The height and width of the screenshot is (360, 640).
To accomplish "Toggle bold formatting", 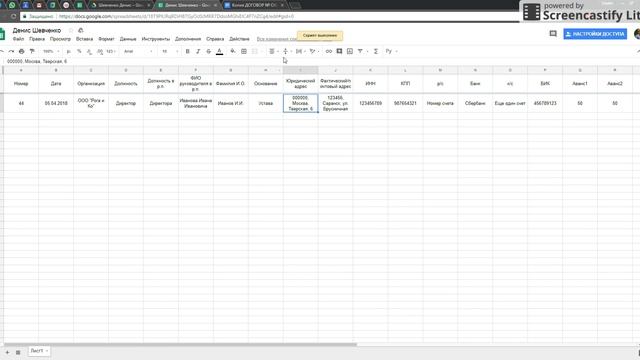I will pos(187,51).
